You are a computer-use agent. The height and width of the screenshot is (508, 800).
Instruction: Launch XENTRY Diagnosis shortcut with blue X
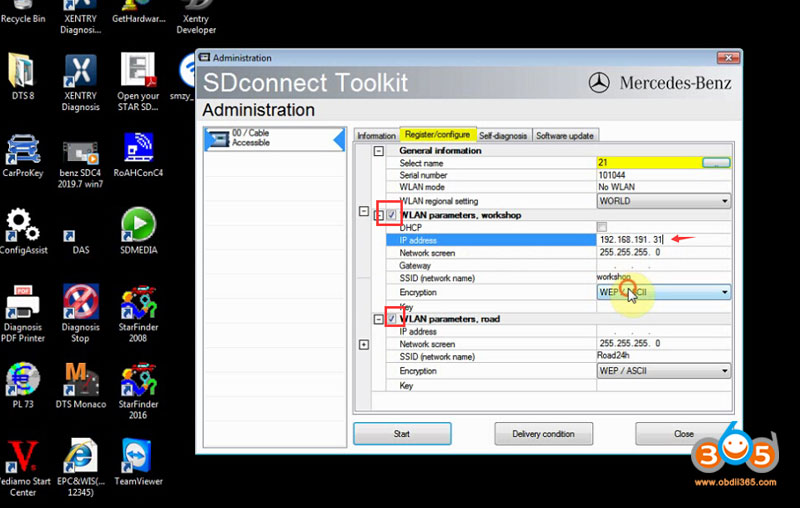pyautogui.click(x=81, y=83)
